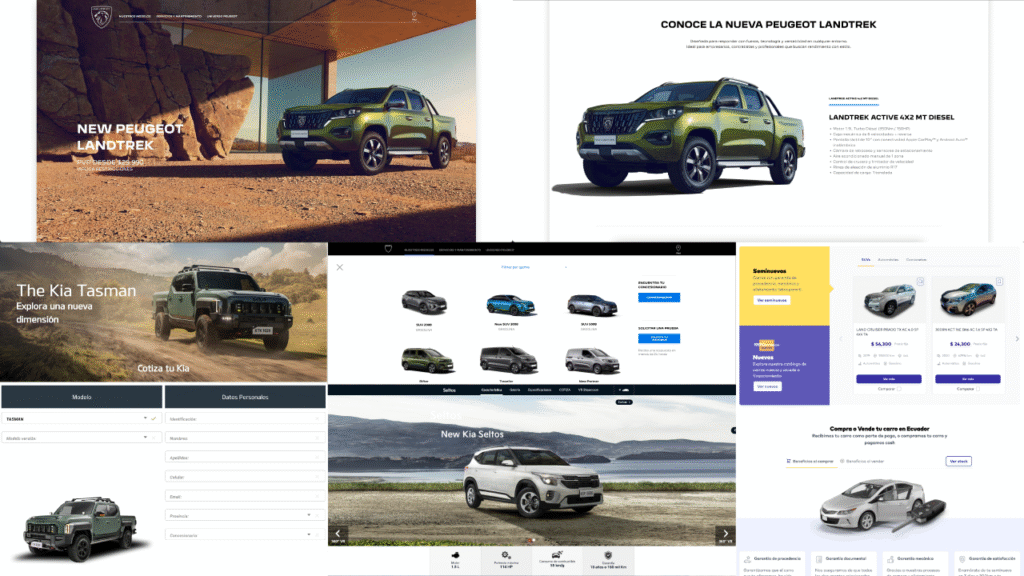Image resolution: width=1024 pixels, height=576 pixels.
Task: Close the Peugeot model selection overlay
Action: (340, 267)
